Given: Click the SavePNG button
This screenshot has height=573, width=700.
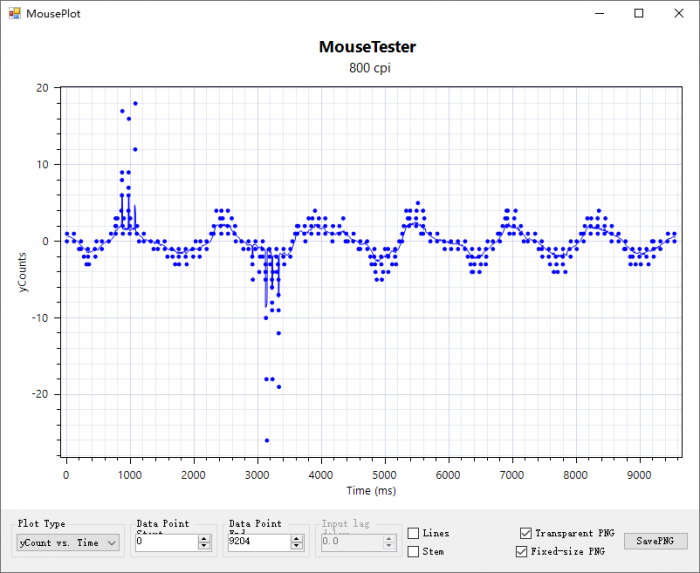Looking at the screenshot, I should click(x=656, y=541).
